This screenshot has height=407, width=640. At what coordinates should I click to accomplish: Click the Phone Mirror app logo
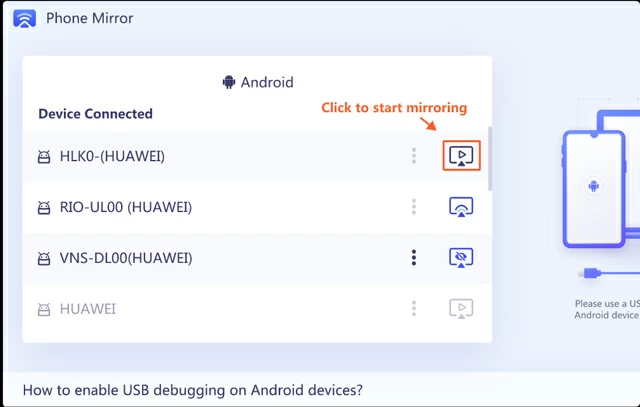(25, 18)
